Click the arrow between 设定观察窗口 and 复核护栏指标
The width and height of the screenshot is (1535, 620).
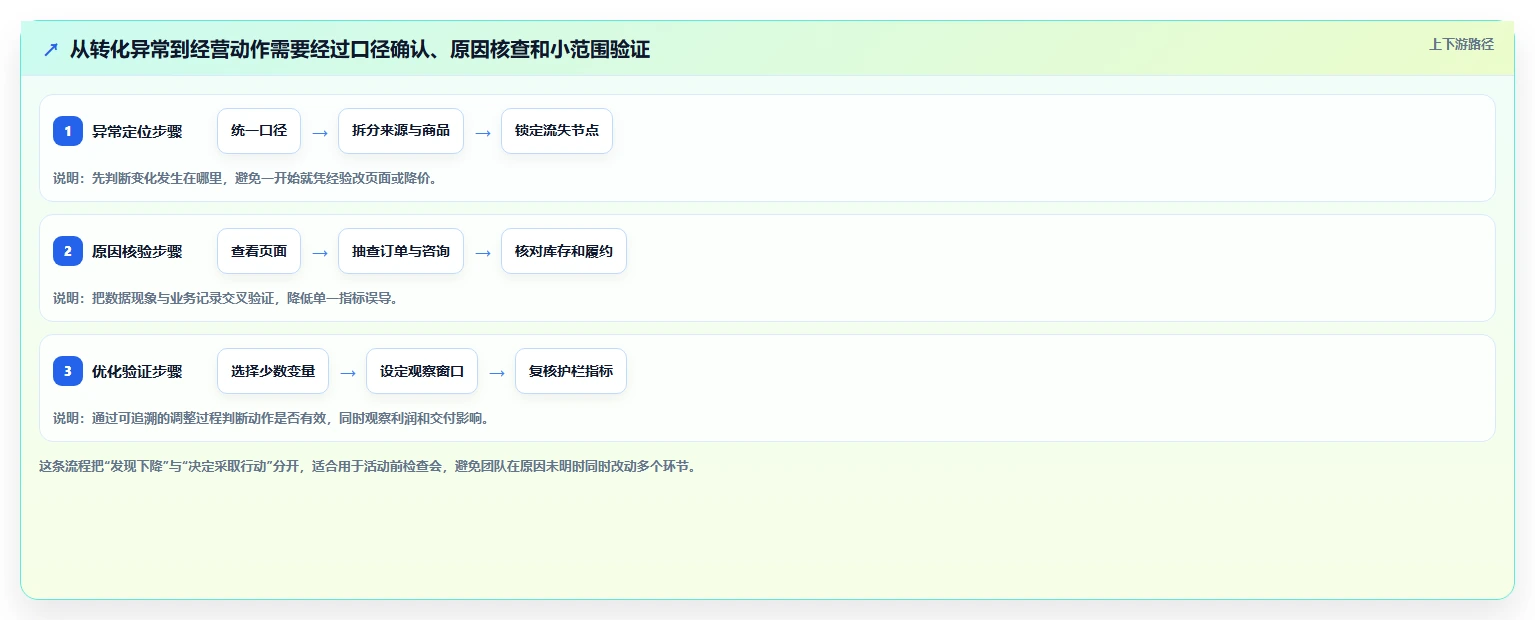pos(497,372)
